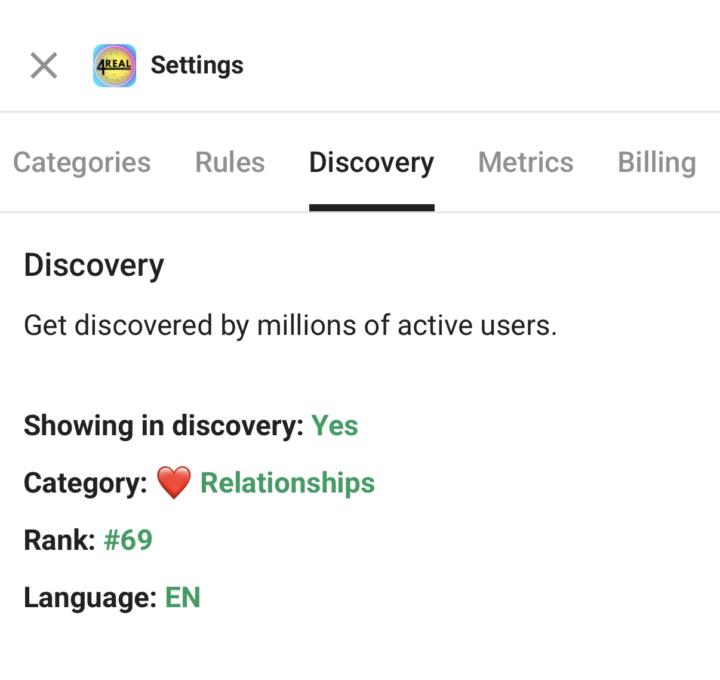Open the Rules tab

(230, 162)
